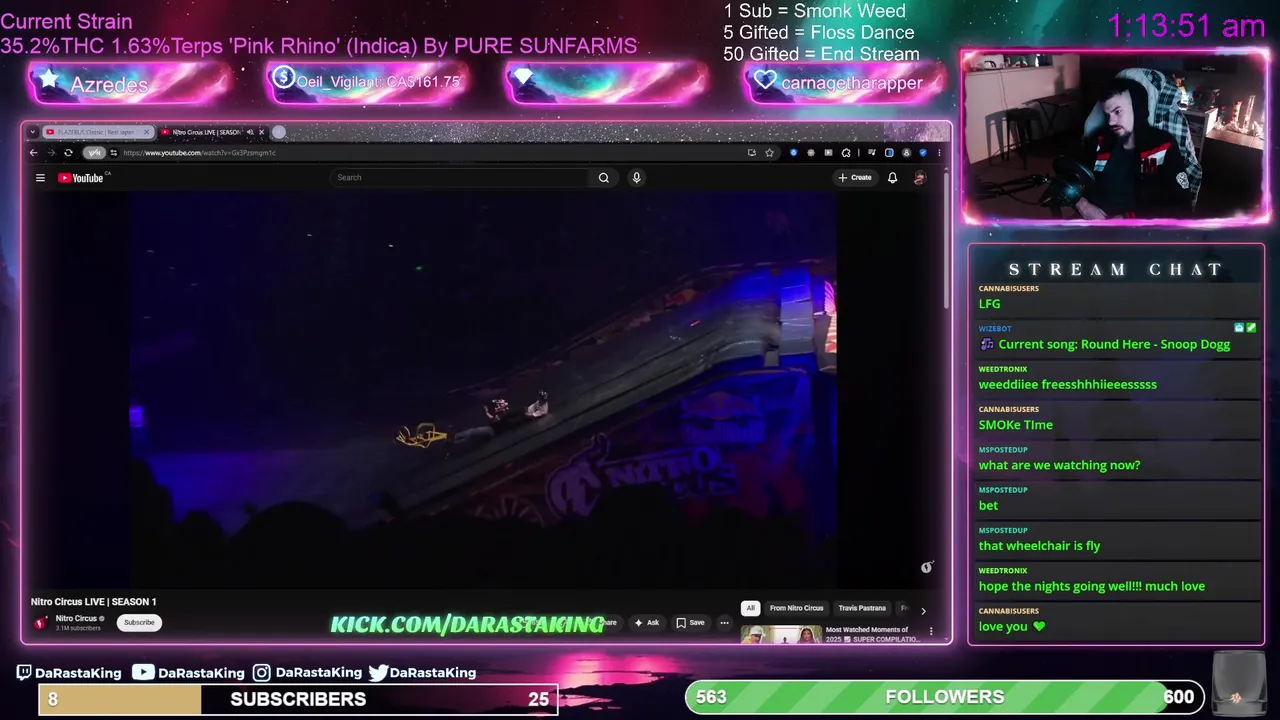
Task: Open the browser three-dot menu
Action: pos(939,153)
